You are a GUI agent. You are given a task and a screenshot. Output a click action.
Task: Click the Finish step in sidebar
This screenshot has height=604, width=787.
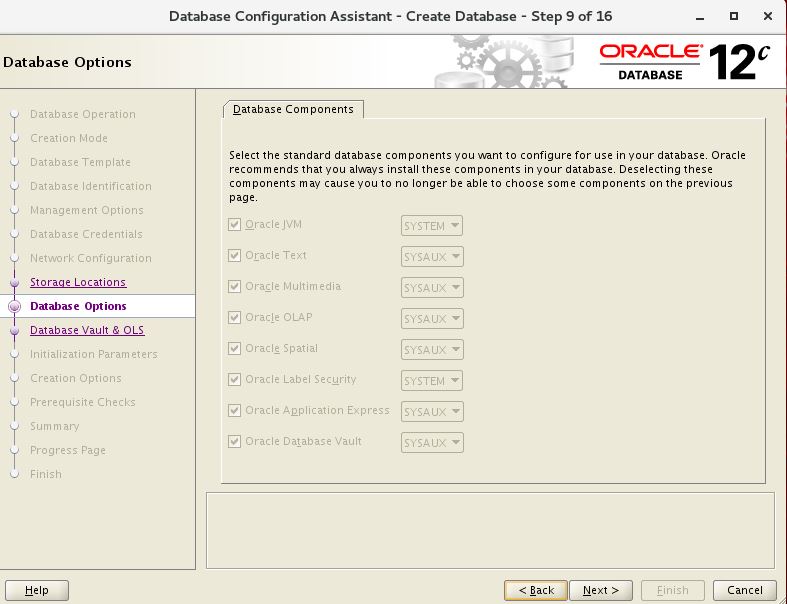pyautogui.click(x=46, y=474)
